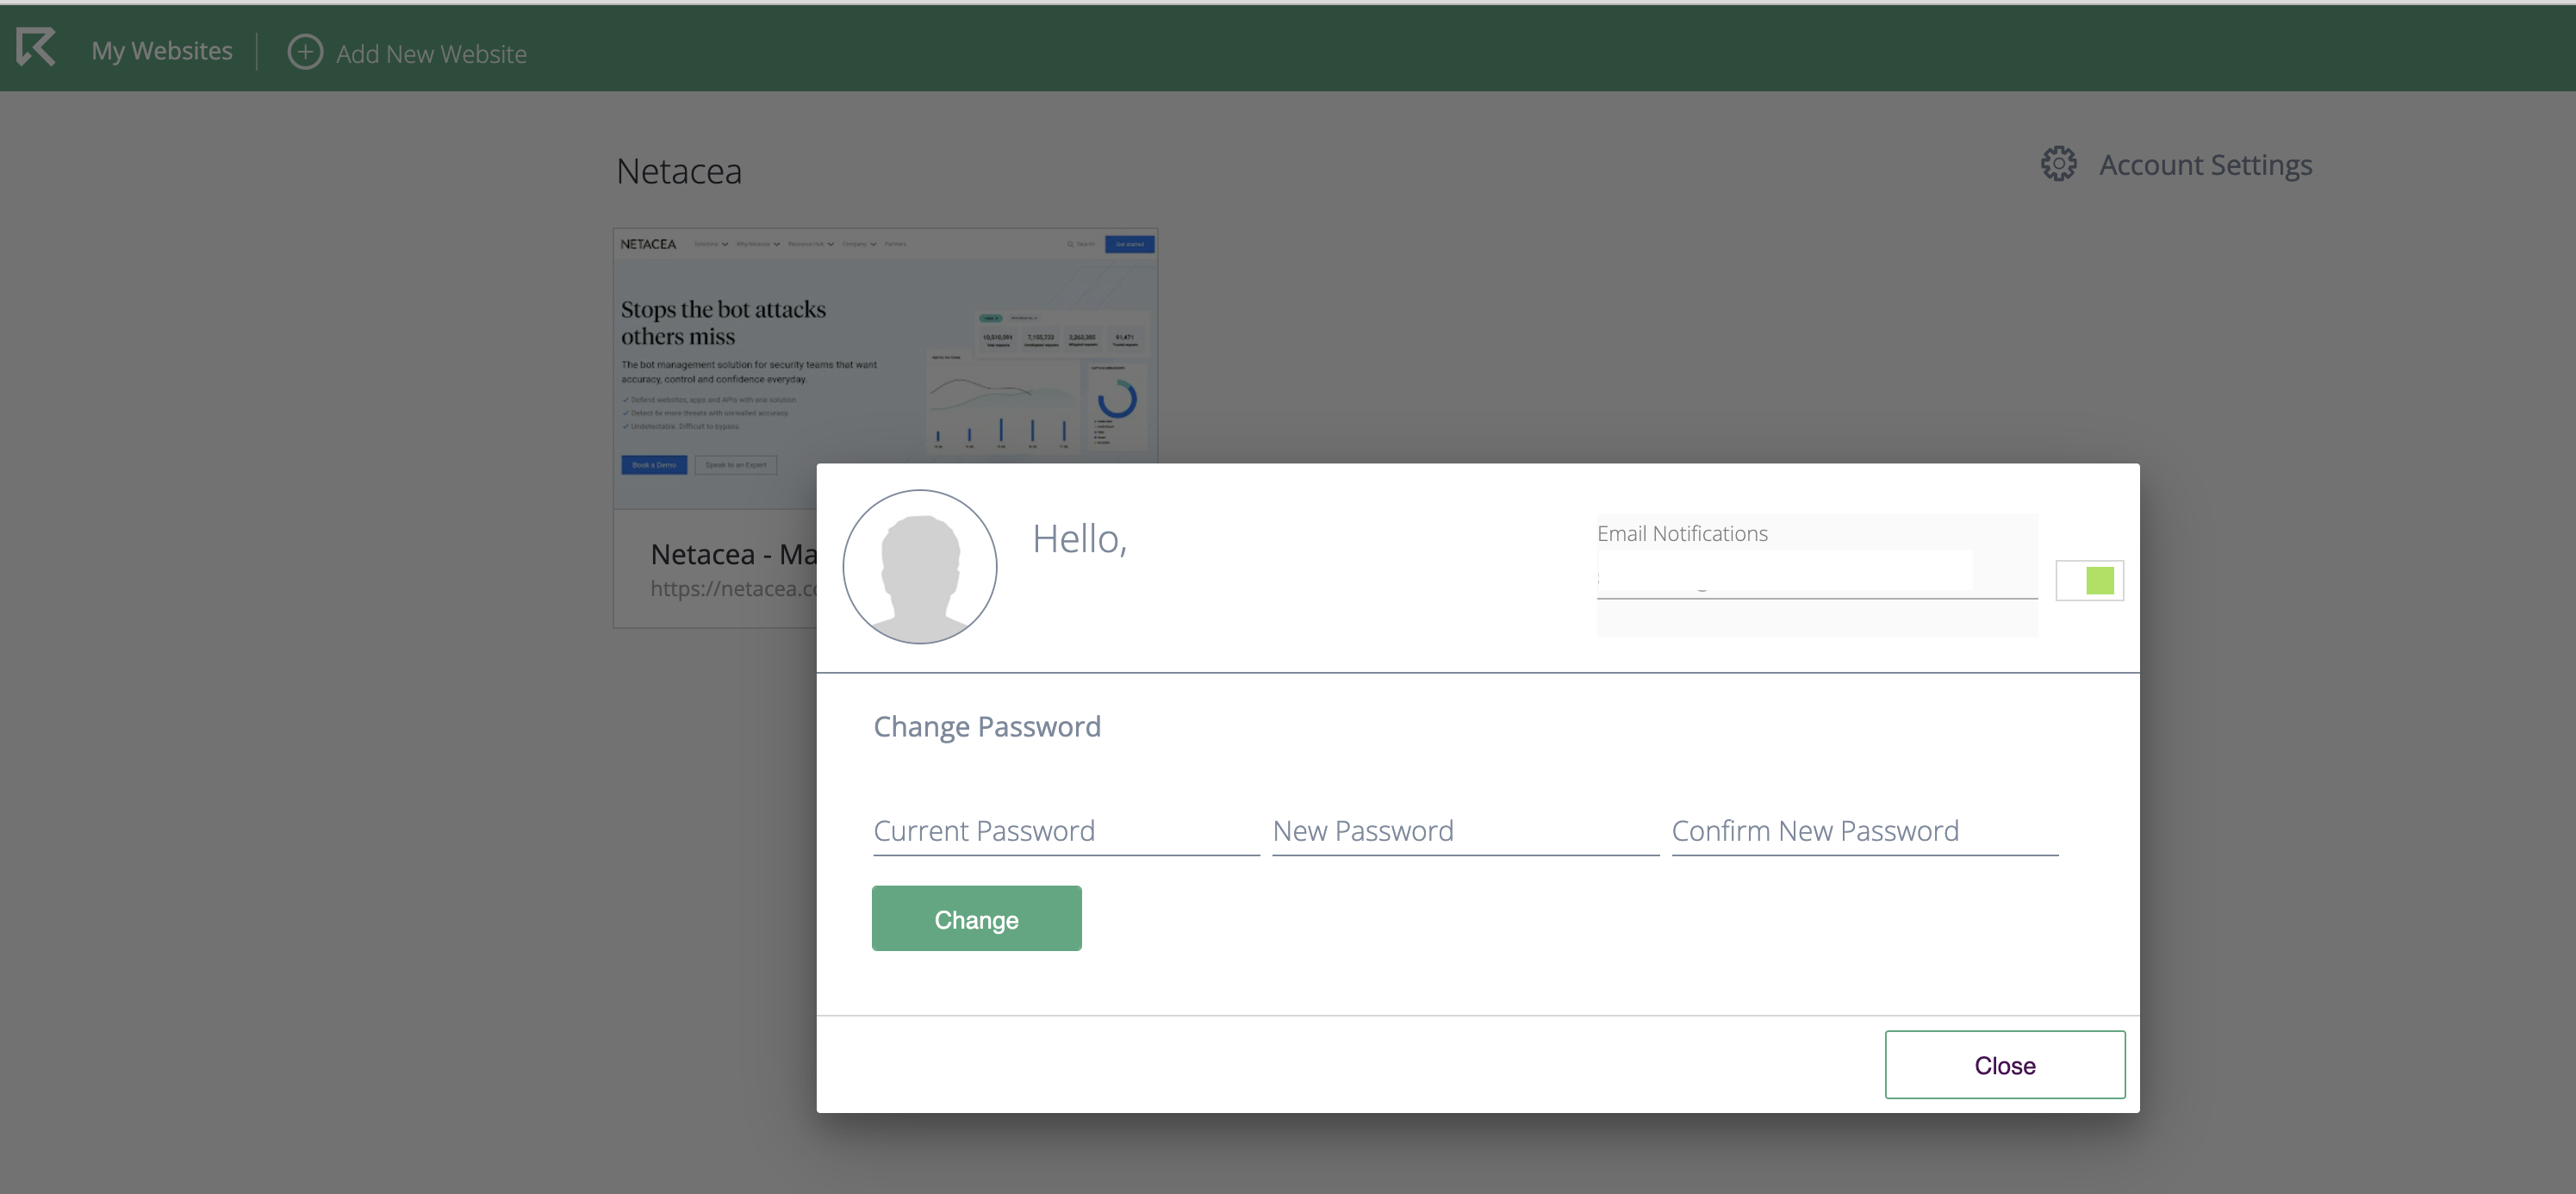This screenshot has height=1194, width=2576.
Task: Open the My Websites menu item
Action: pyautogui.click(x=162, y=51)
